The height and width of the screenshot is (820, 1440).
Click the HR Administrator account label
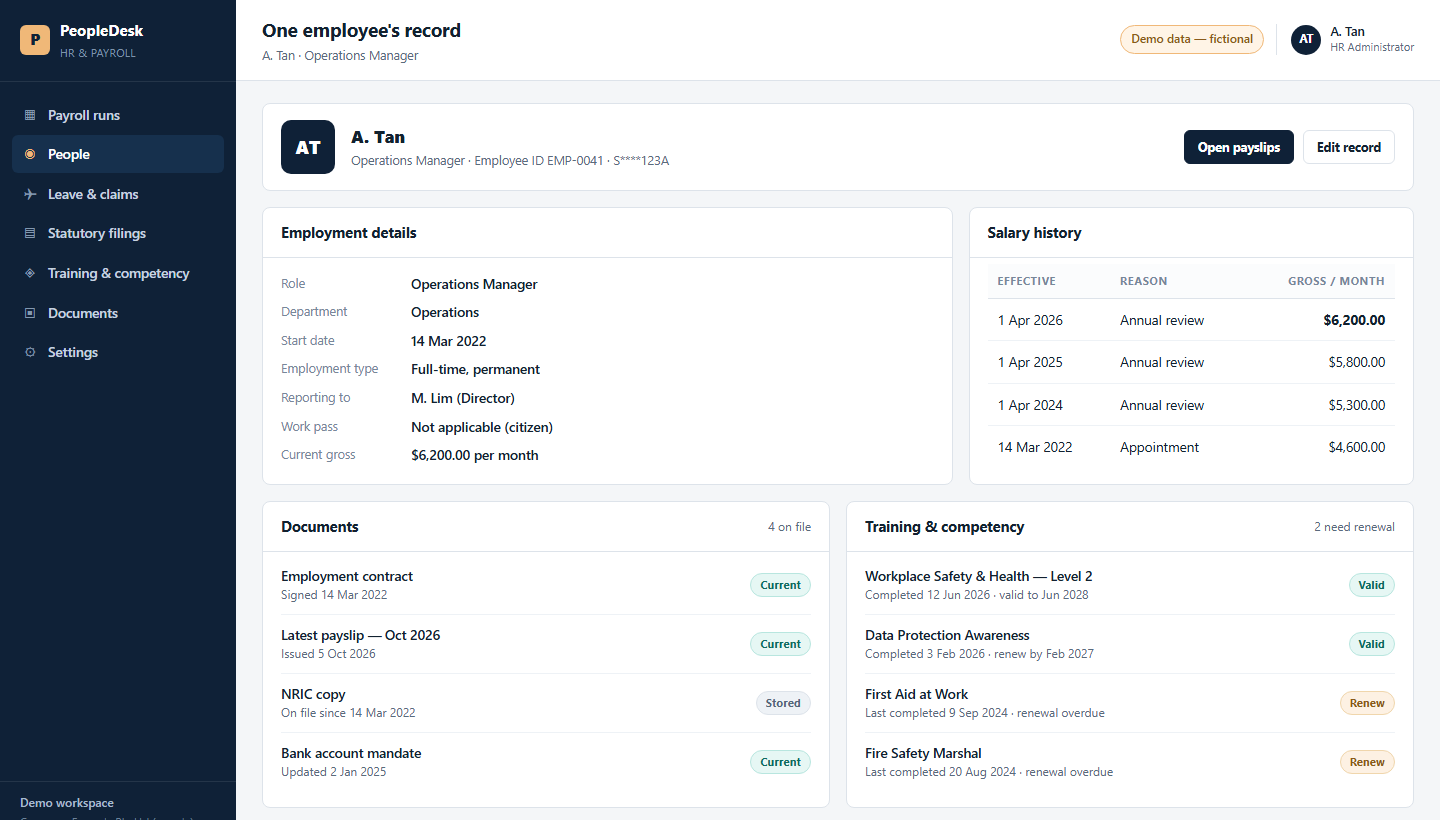(1372, 47)
